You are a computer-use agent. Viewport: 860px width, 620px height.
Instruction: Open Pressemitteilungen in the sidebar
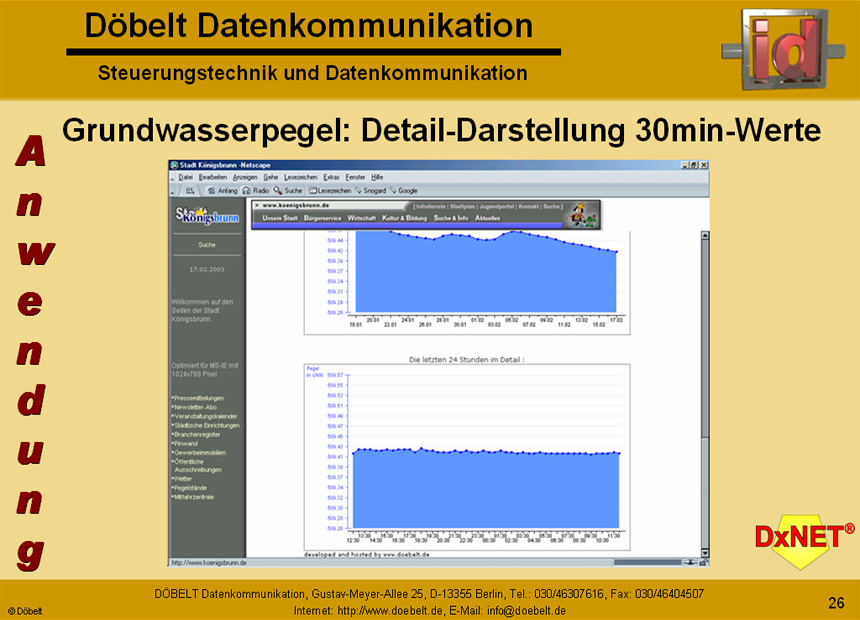click(198, 398)
